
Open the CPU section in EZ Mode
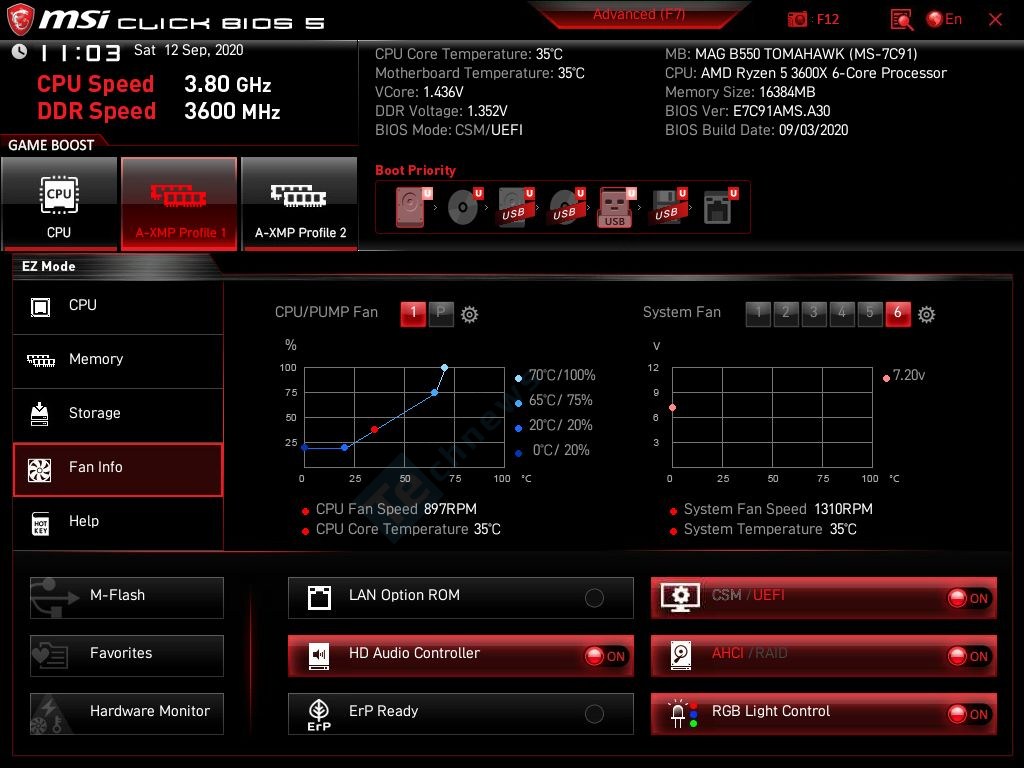pos(118,306)
